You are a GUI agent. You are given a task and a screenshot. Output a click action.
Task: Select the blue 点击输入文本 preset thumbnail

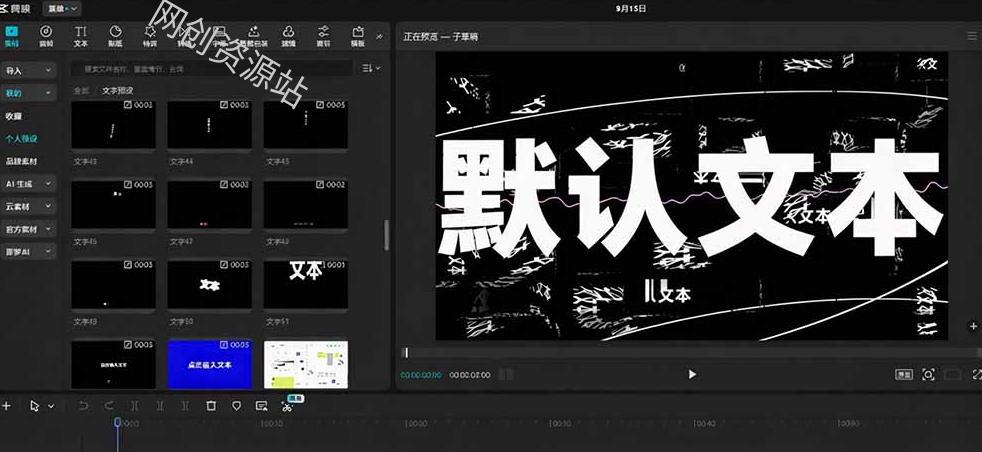click(209, 364)
